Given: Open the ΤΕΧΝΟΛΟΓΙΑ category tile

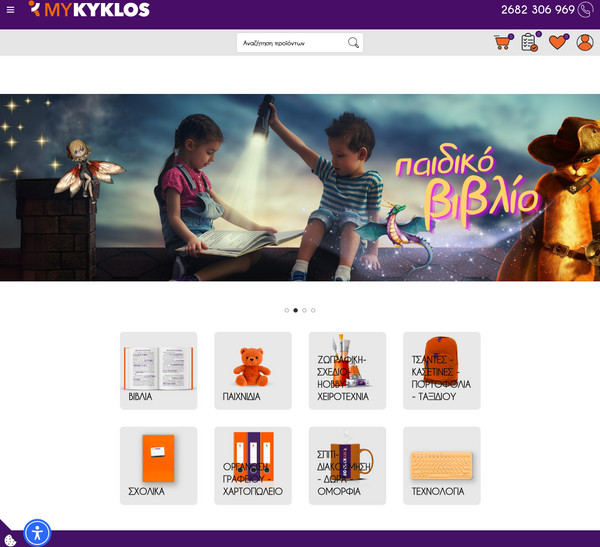Looking at the screenshot, I should click(x=442, y=465).
